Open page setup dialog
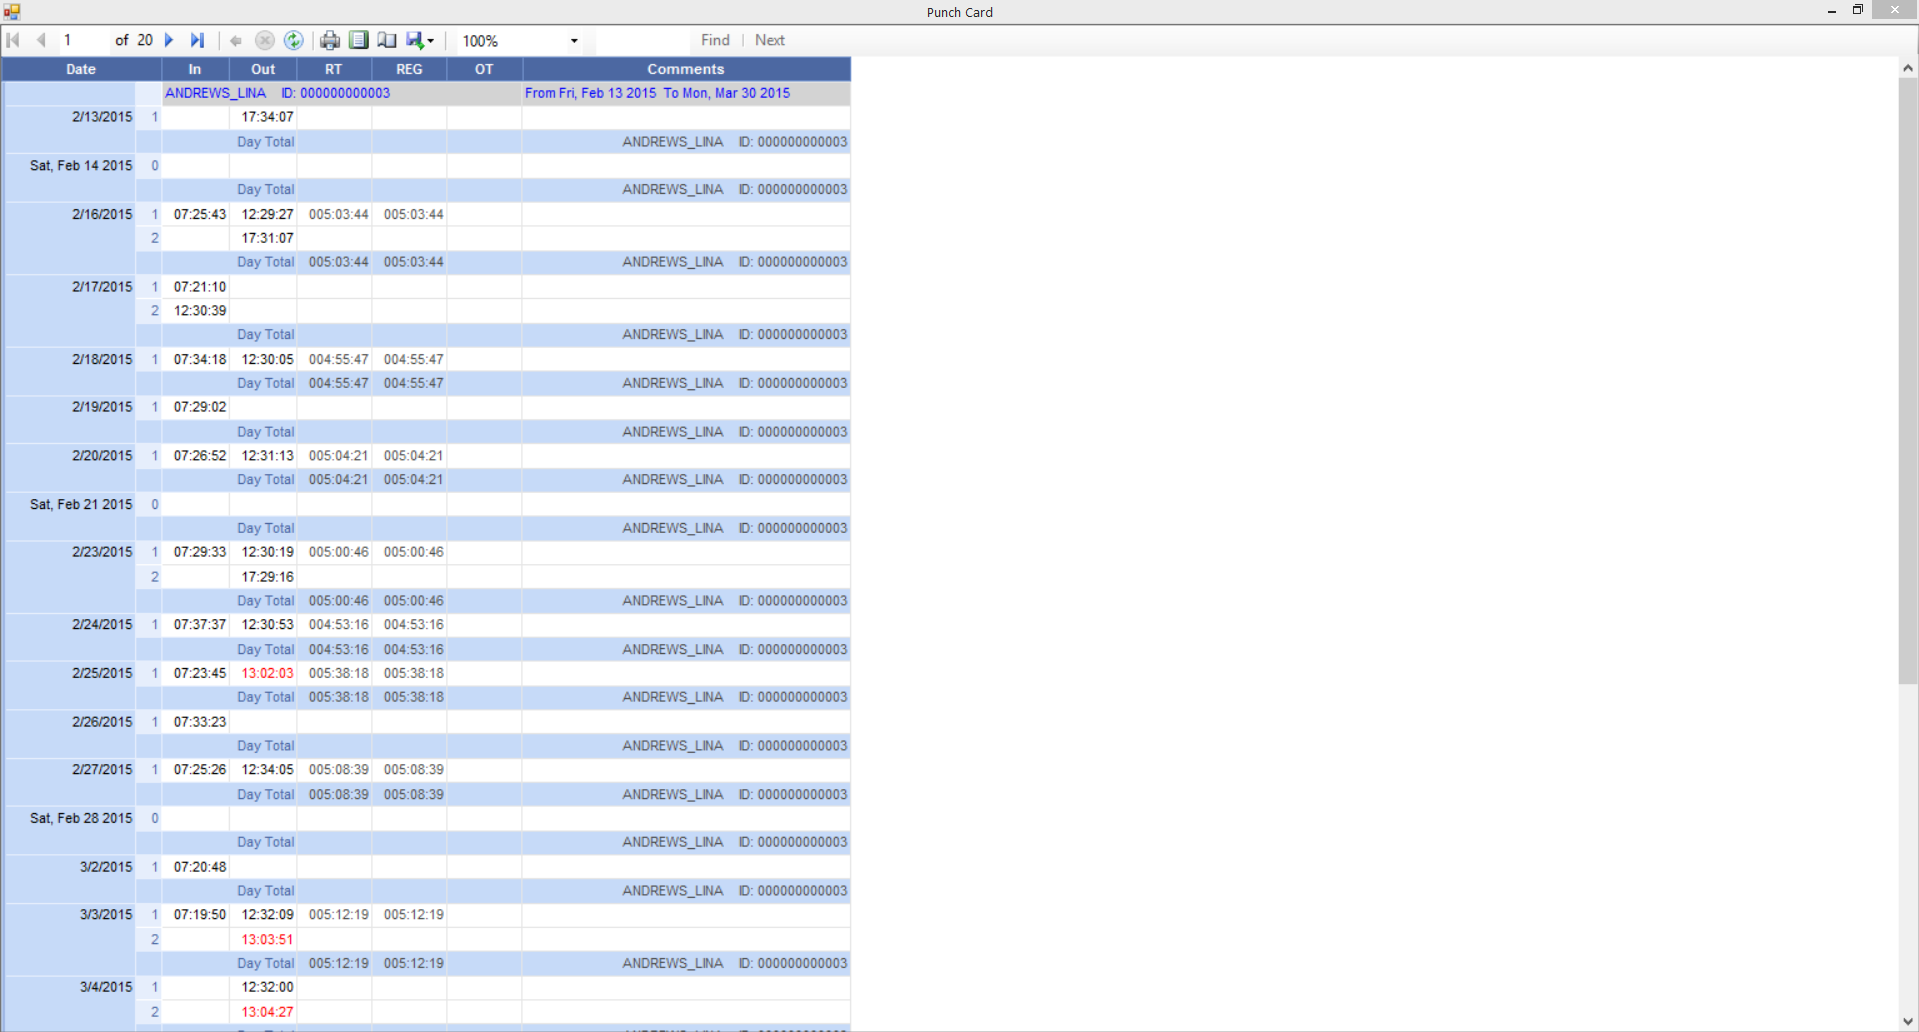This screenshot has height=1032, width=1919. pos(386,40)
